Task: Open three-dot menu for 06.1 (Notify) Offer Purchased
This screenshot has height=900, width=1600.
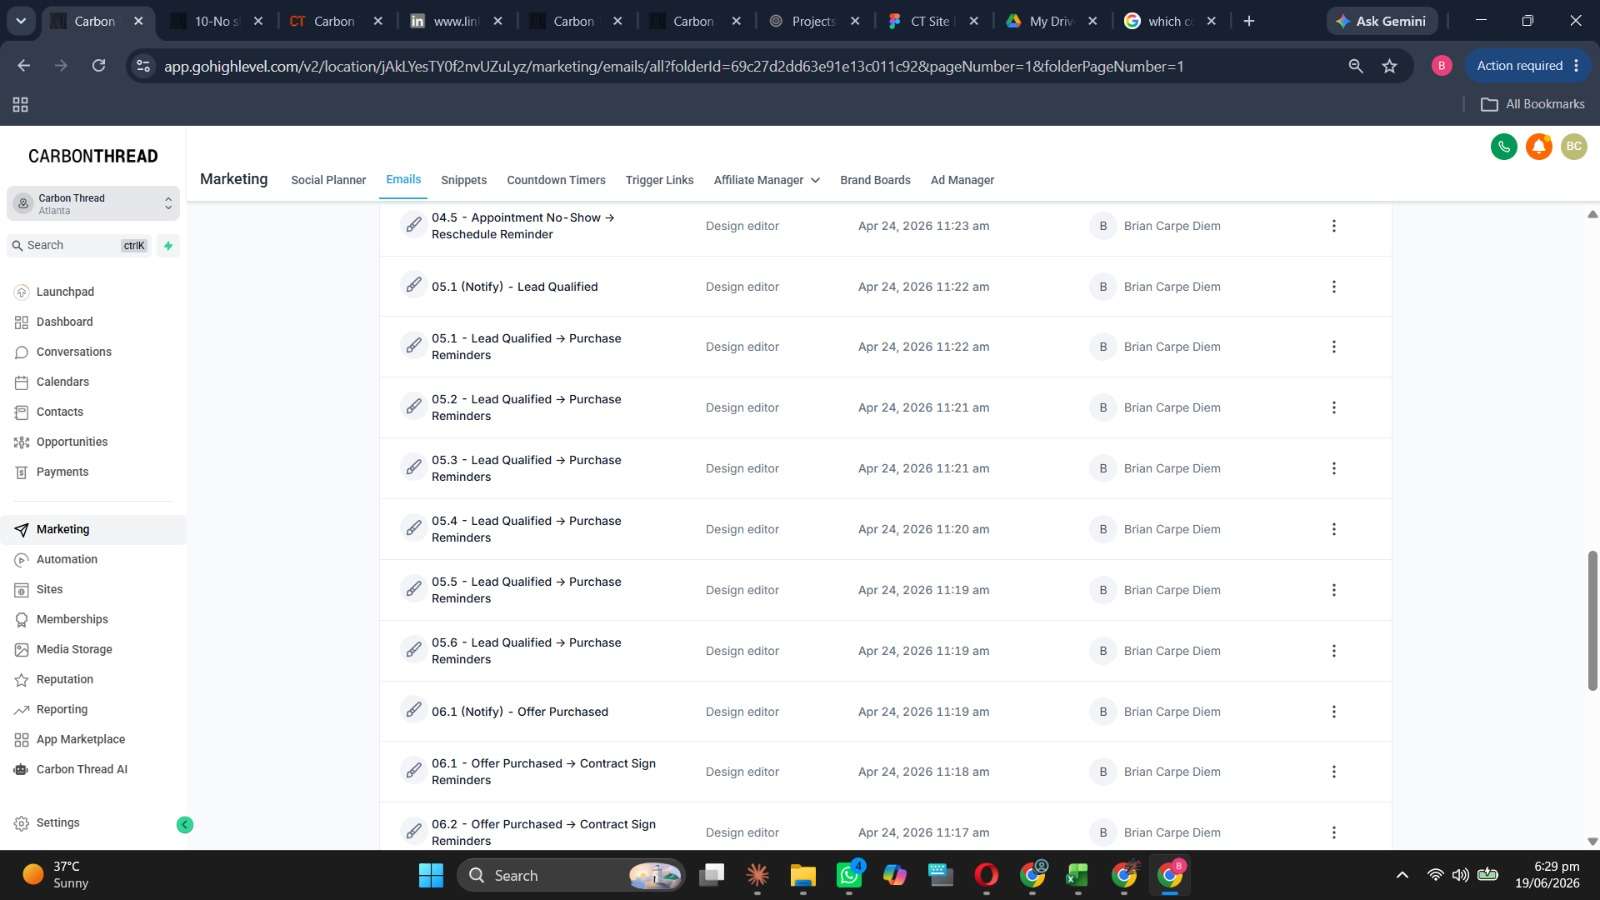Action: tap(1333, 712)
